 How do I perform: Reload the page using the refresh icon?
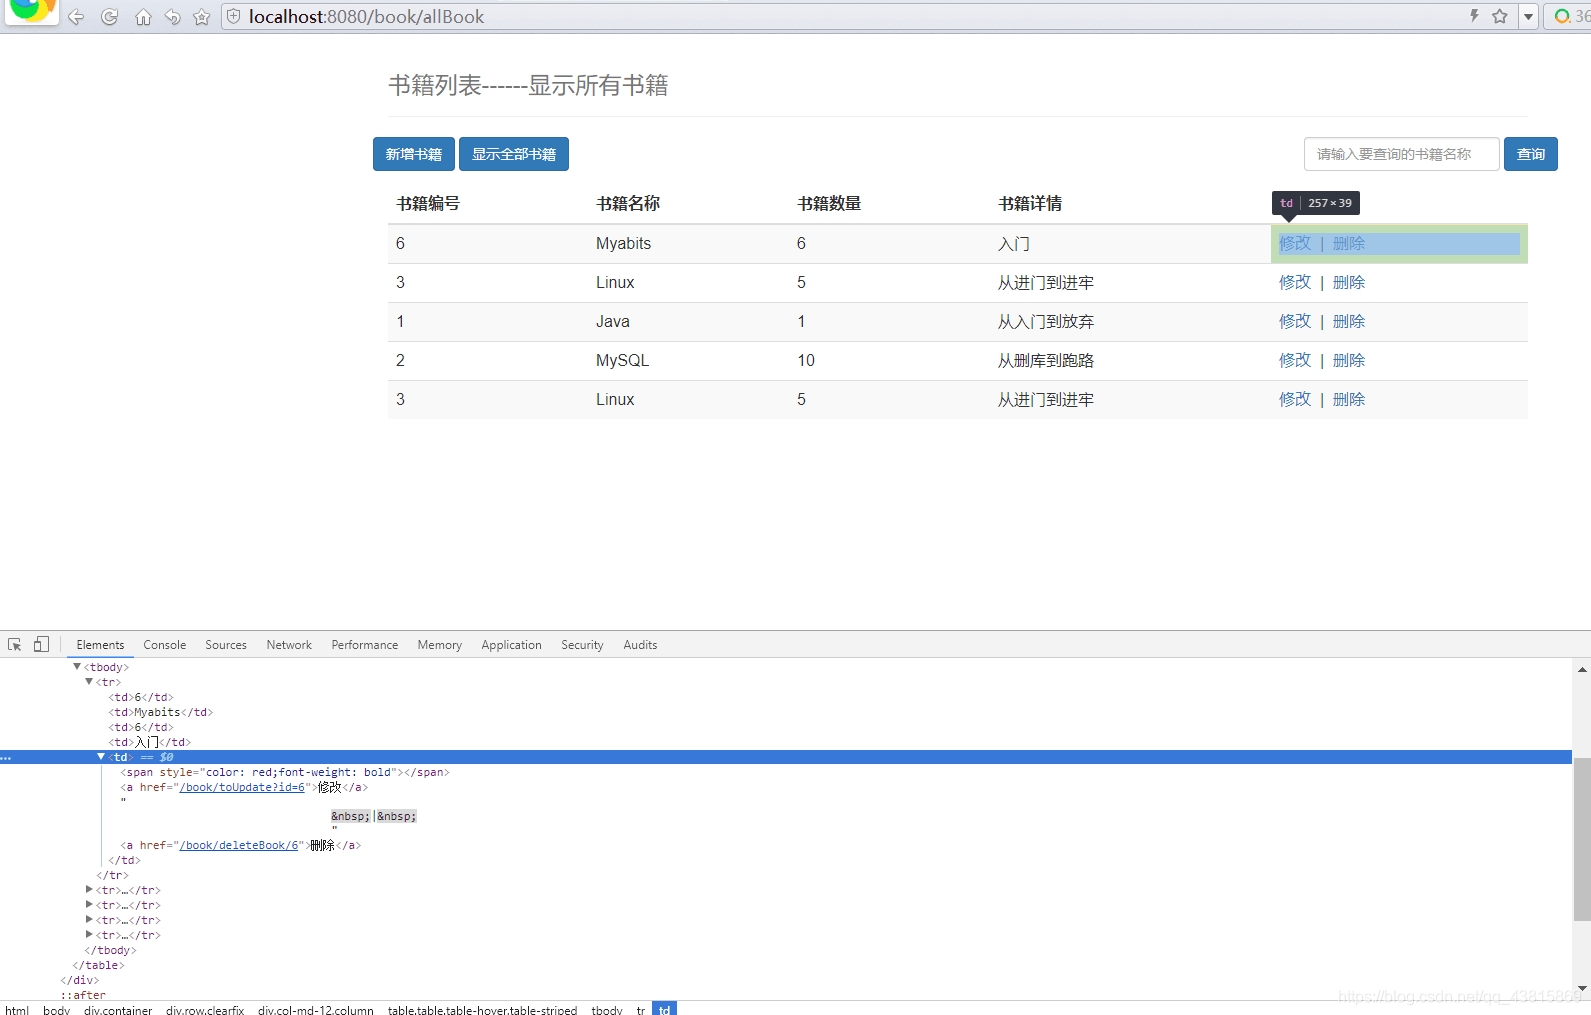(110, 17)
